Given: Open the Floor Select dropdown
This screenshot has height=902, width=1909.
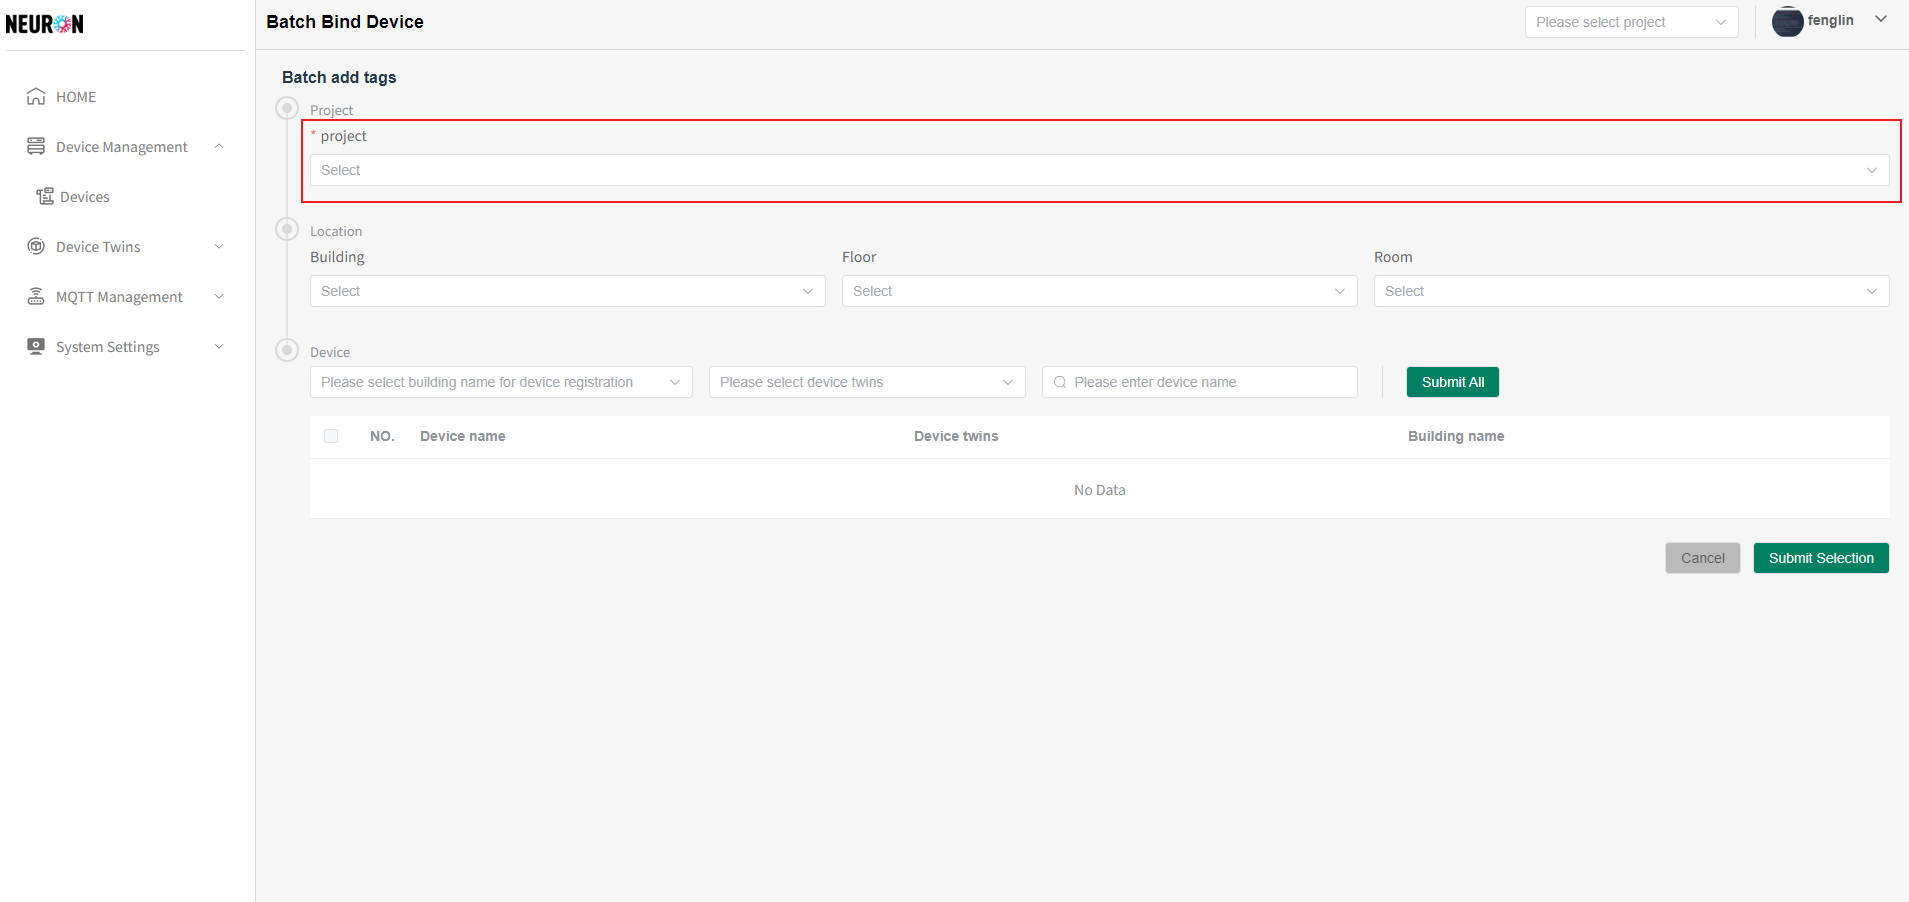Looking at the screenshot, I should [x=1099, y=291].
